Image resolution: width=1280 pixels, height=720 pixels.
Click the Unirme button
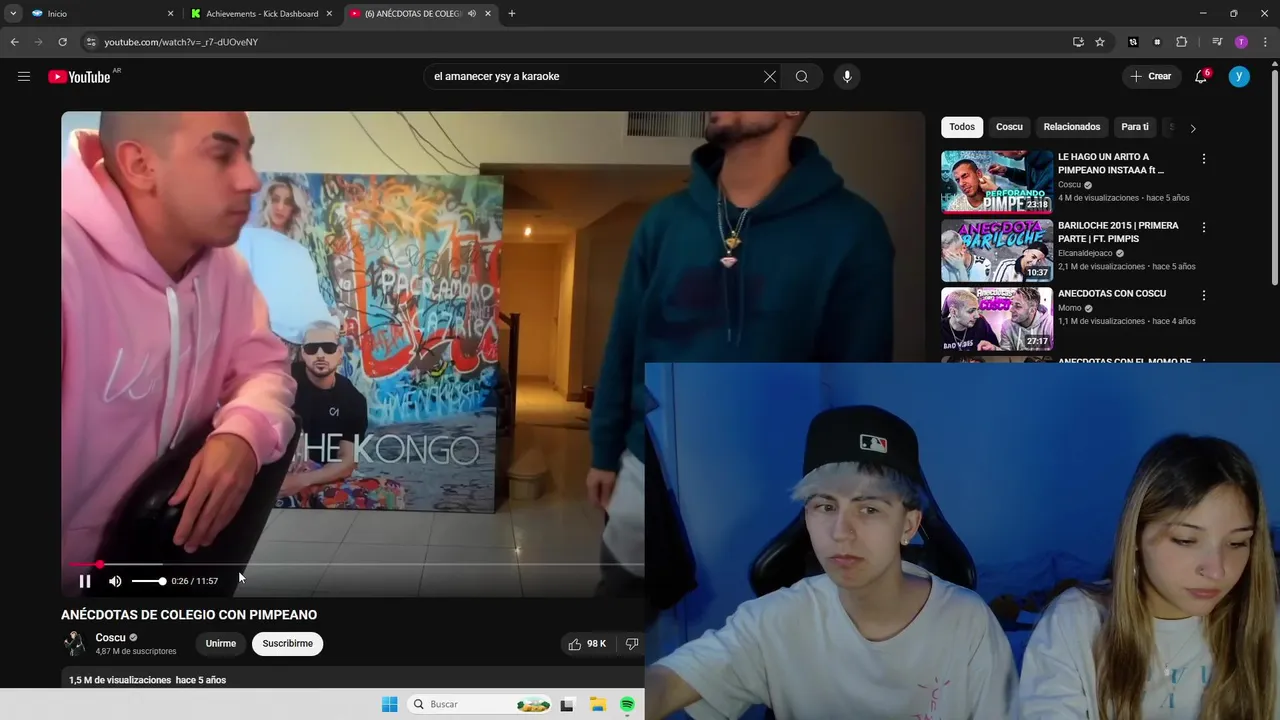(221, 644)
